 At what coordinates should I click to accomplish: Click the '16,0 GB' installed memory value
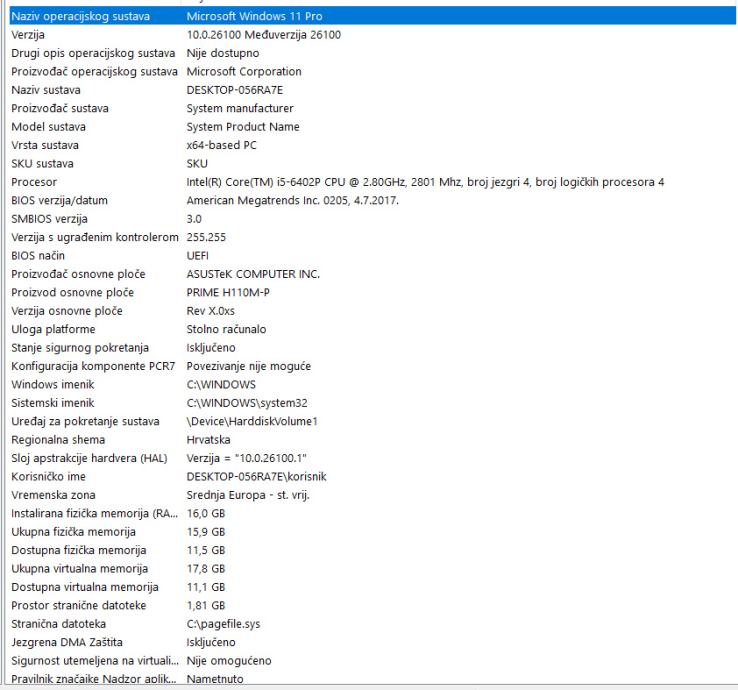(206, 513)
